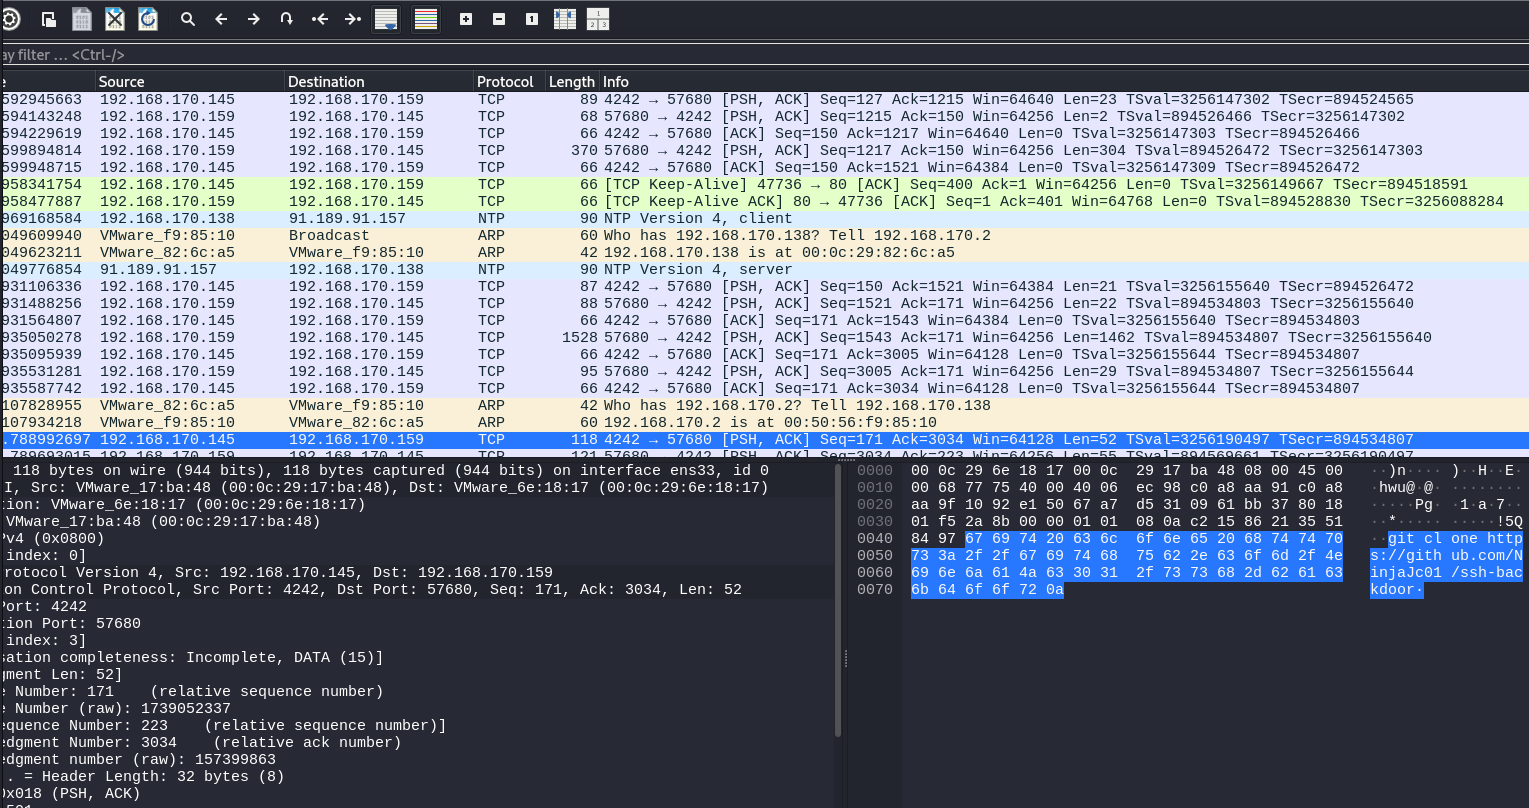Viewport: 1529px width, 808px height.
Task: Toggle packet list colorization
Action: coord(426,19)
